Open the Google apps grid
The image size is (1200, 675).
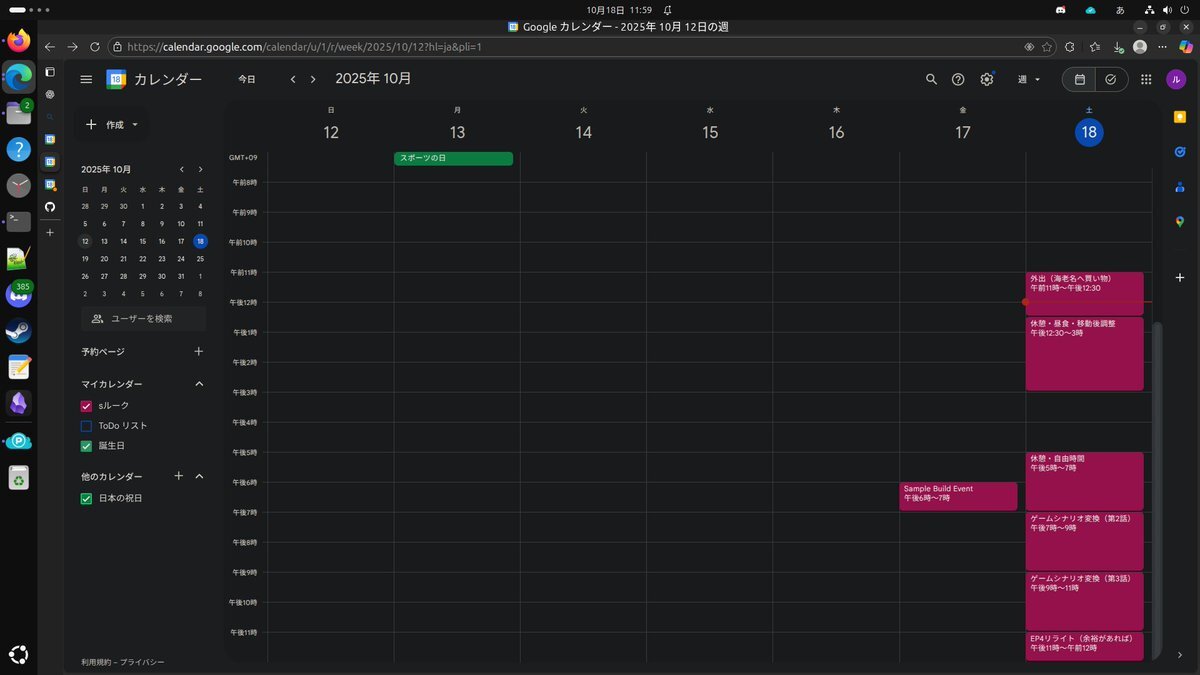click(x=1146, y=79)
